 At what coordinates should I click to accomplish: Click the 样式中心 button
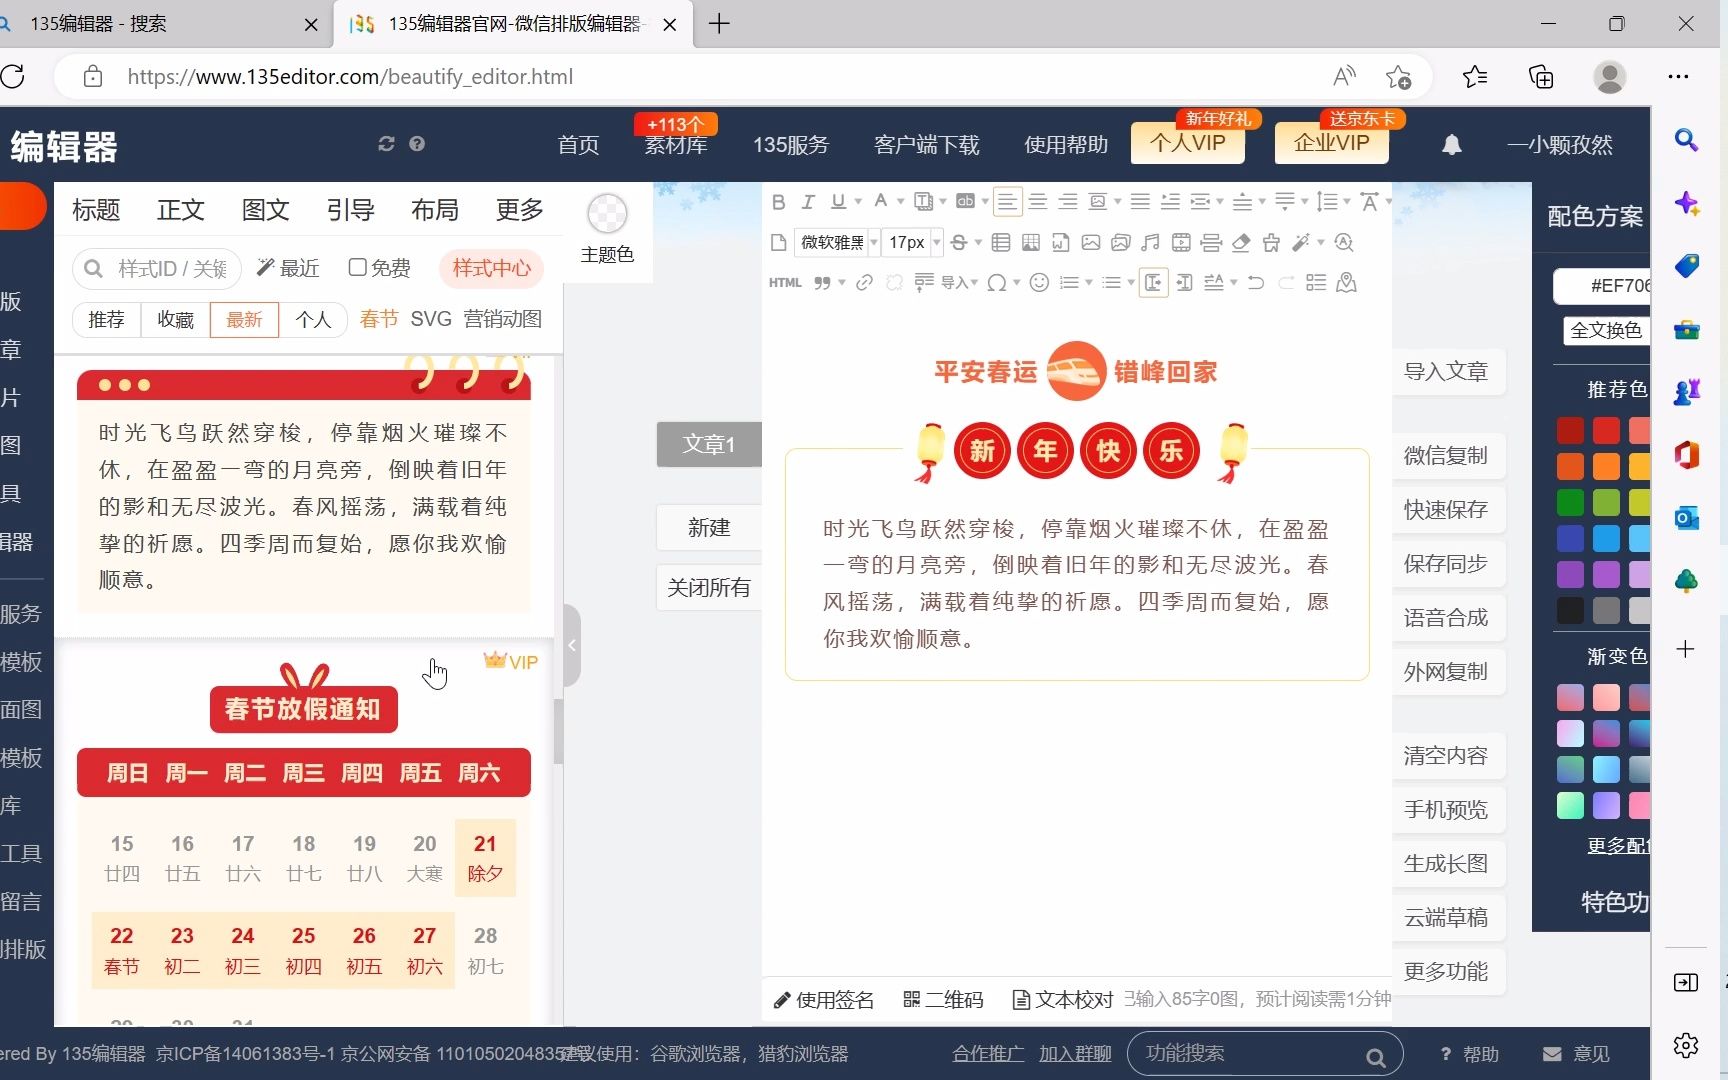[491, 268]
